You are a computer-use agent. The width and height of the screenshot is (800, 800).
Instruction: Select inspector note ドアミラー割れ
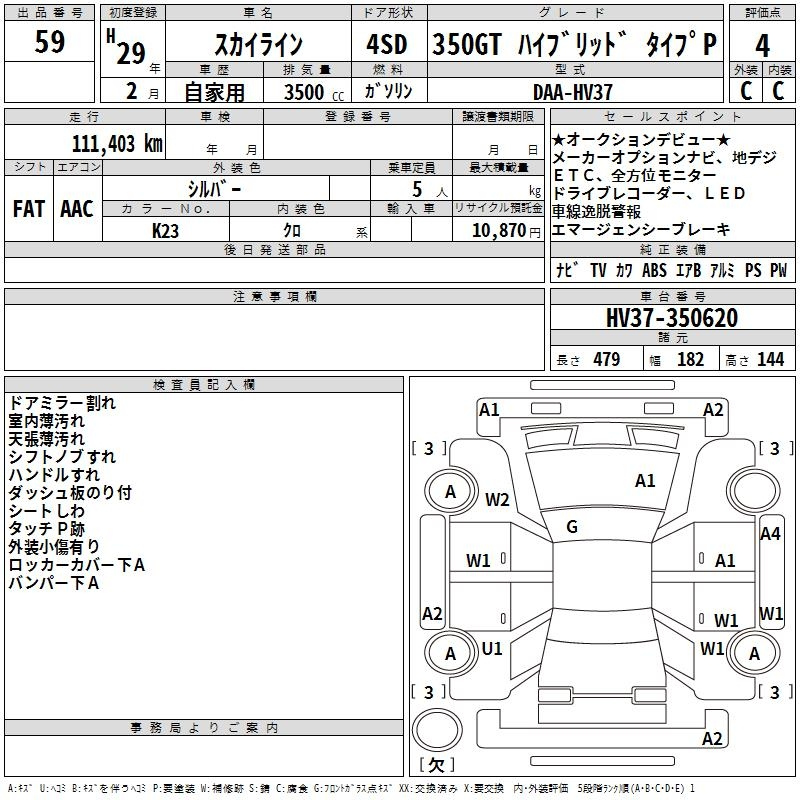(62, 403)
